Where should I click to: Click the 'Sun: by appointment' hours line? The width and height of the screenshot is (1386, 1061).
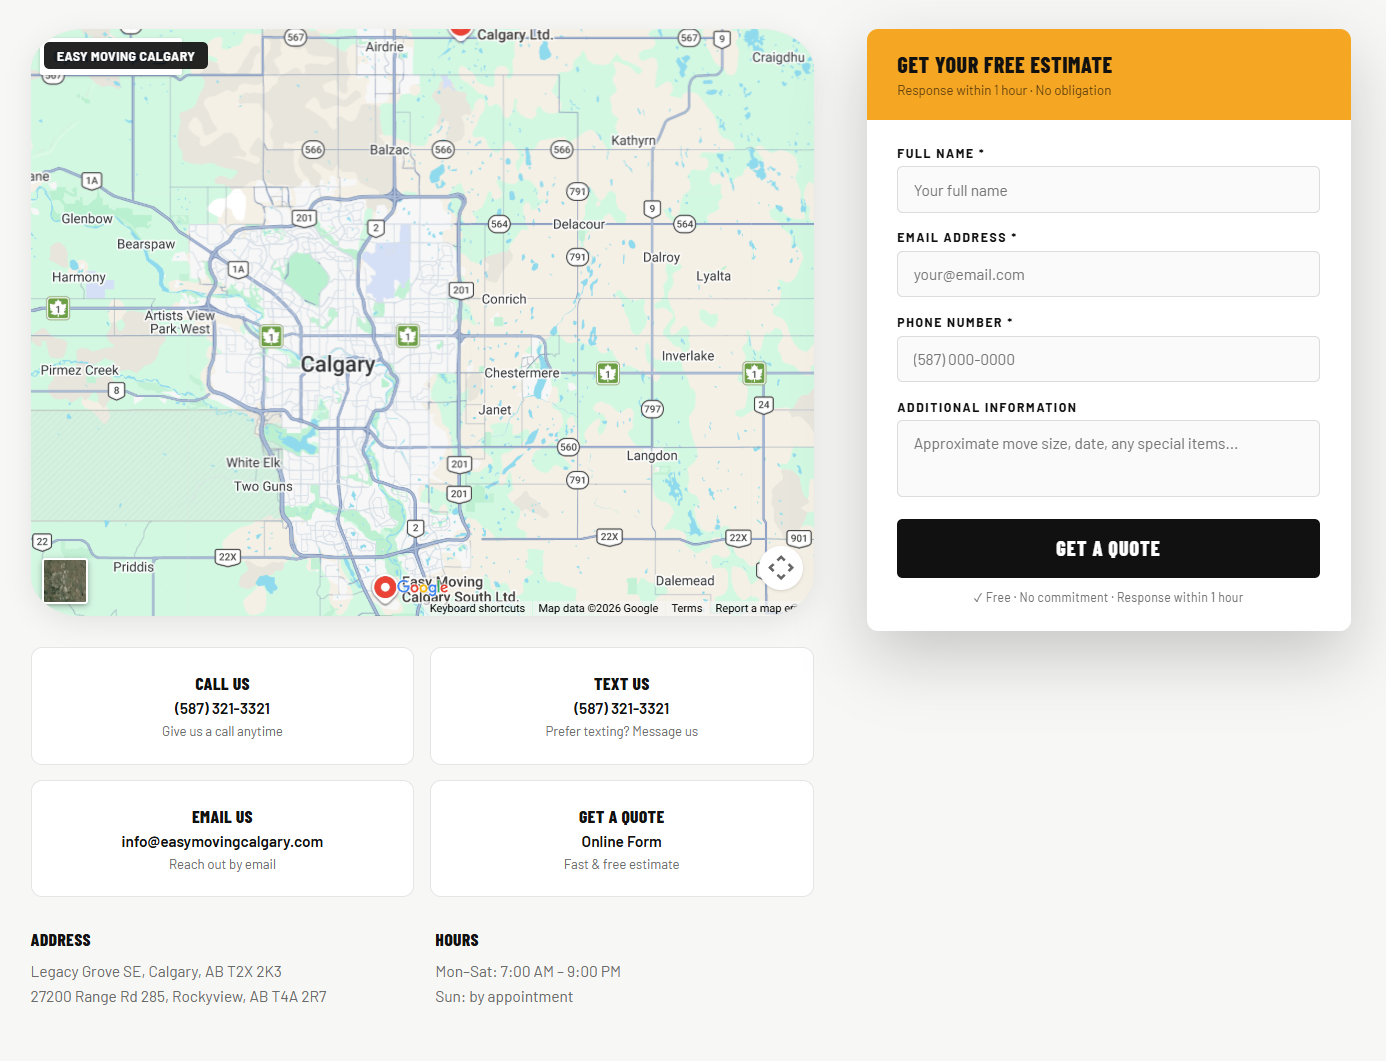pos(504,997)
